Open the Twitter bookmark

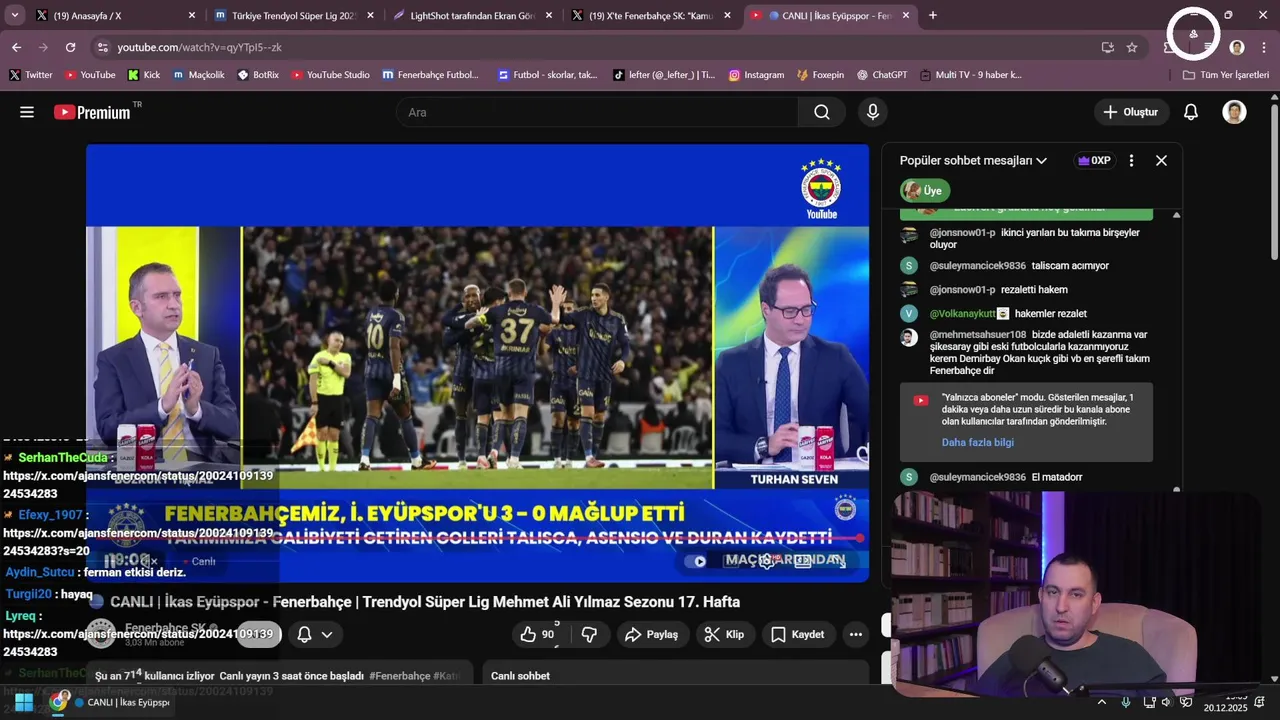point(31,75)
